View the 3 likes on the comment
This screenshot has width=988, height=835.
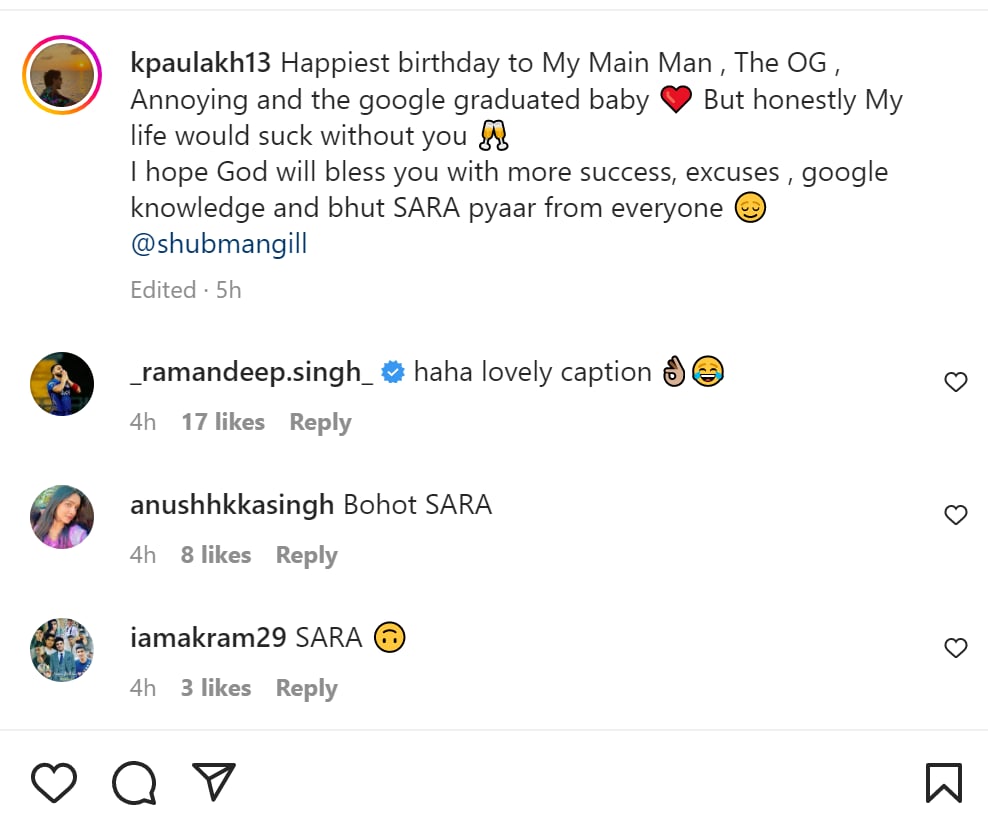click(x=215, y=688)
